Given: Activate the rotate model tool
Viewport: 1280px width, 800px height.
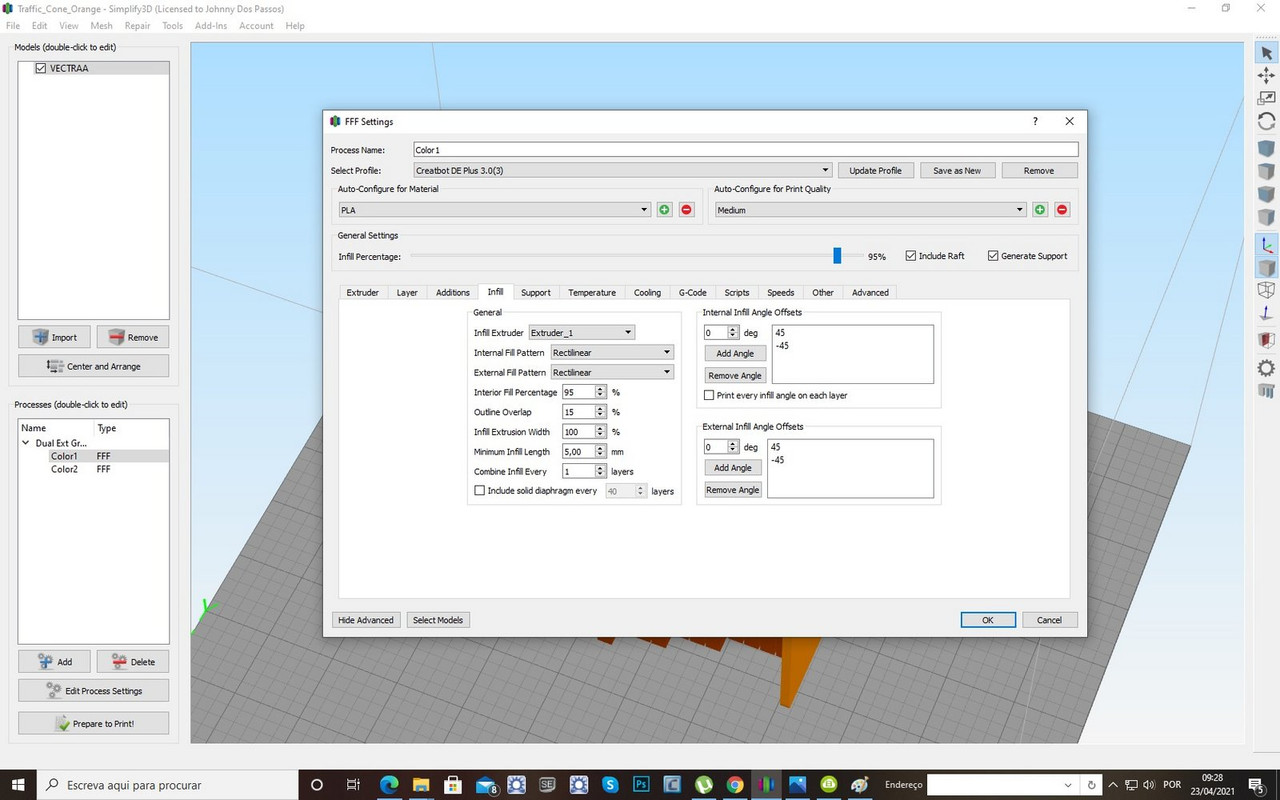Looking at the screenshot, I should [1266, 121].
